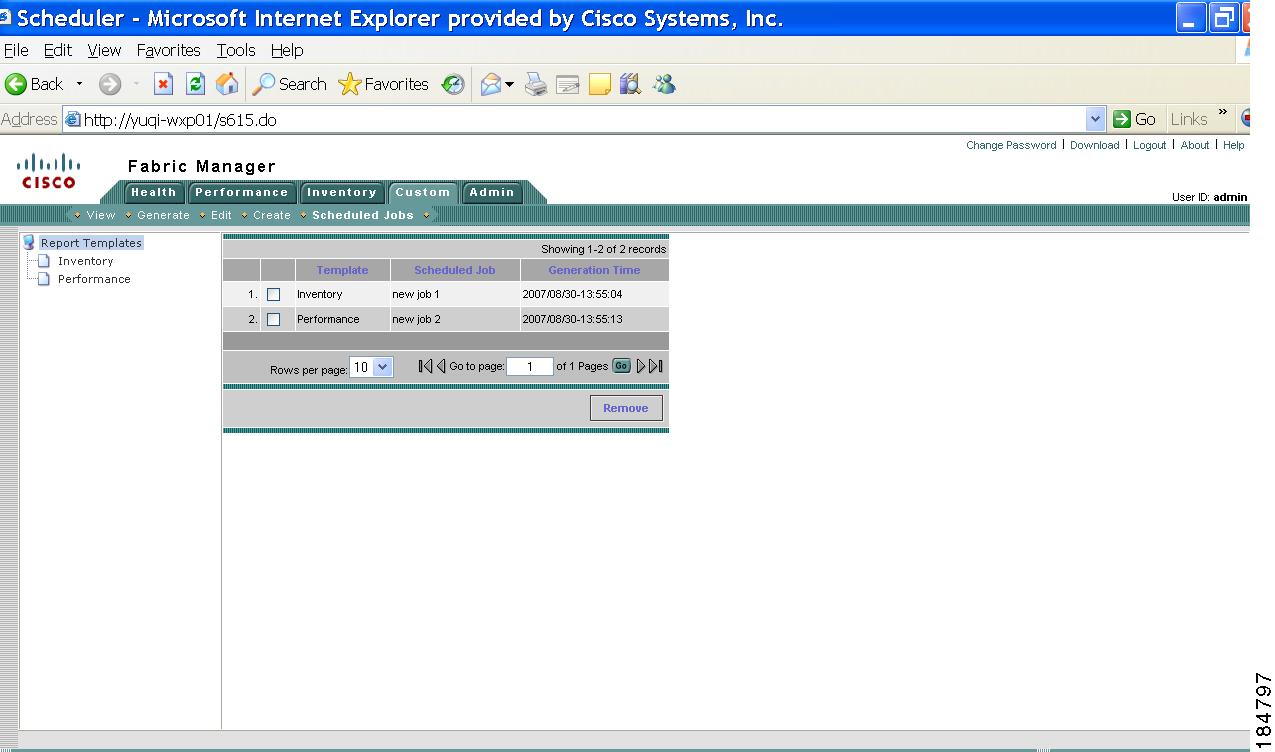Click the green Go arrow beside address bar

coord(1122,119)
